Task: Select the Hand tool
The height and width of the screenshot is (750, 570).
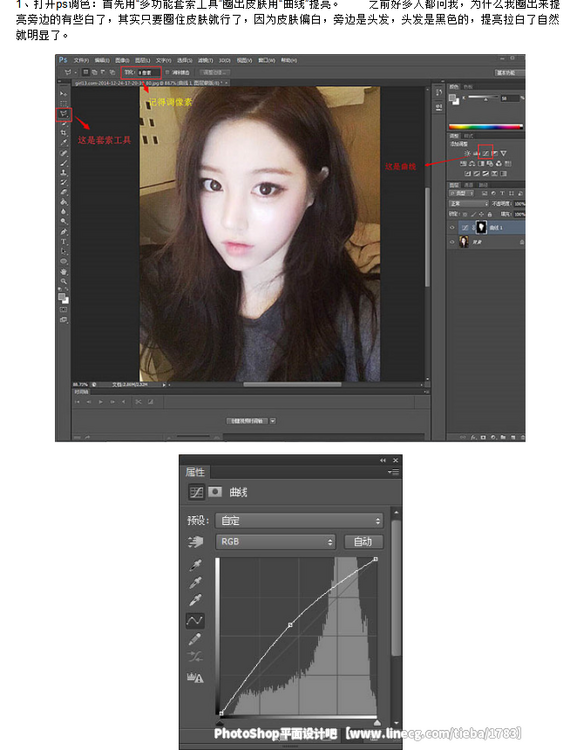Action: point(63,272)
